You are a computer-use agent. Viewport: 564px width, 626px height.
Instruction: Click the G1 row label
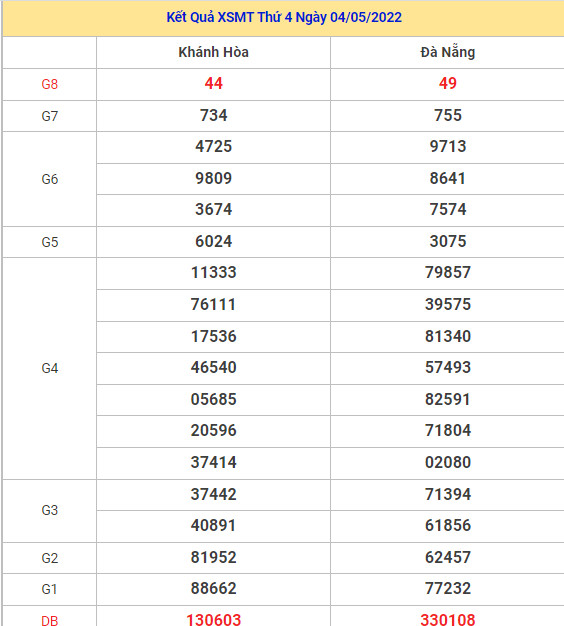click(x=50, y=590)
